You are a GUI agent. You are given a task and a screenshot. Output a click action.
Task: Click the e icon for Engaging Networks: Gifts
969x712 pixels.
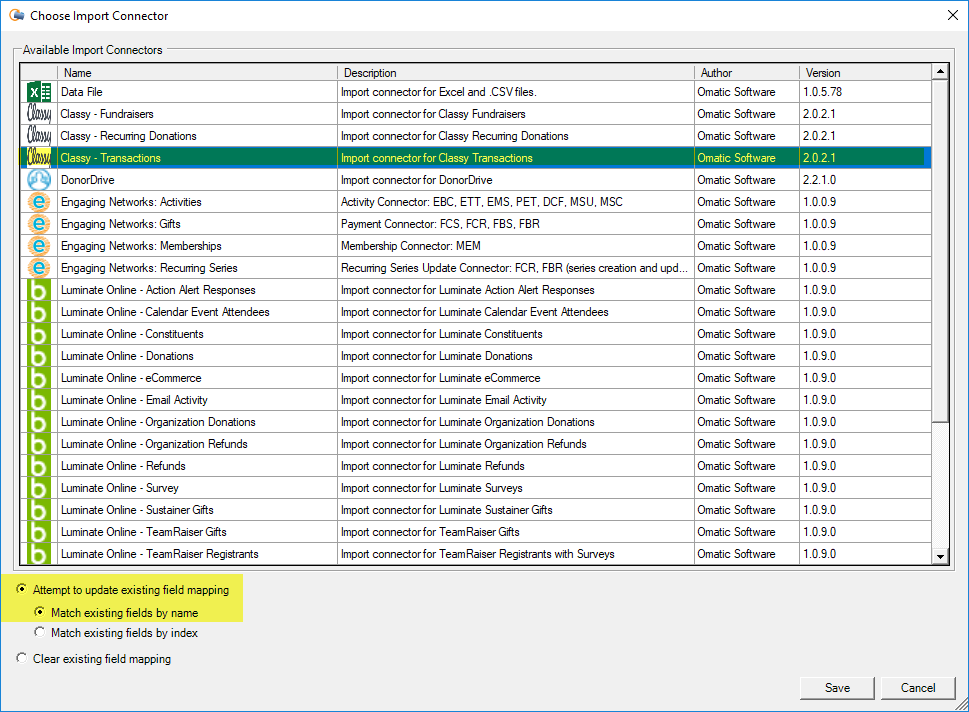point(37,223)
